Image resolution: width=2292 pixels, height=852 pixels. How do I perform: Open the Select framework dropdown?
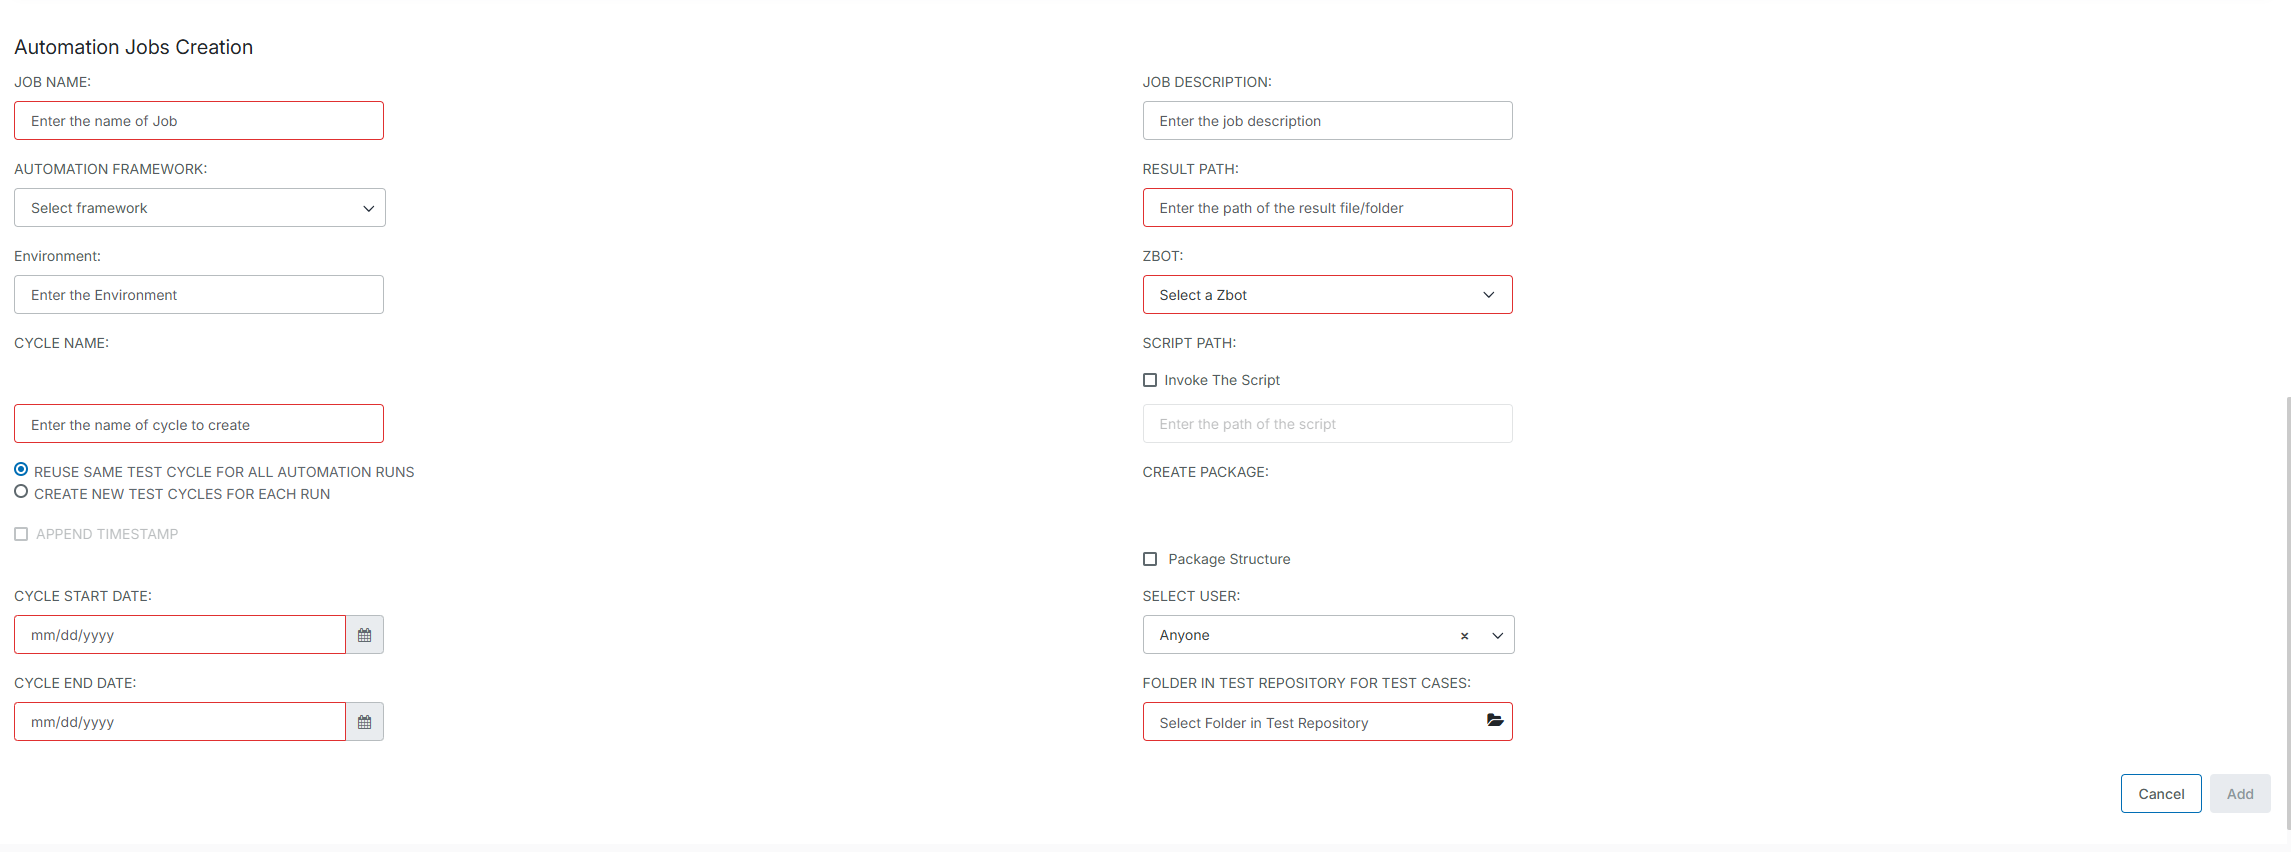tap(199, 208)
